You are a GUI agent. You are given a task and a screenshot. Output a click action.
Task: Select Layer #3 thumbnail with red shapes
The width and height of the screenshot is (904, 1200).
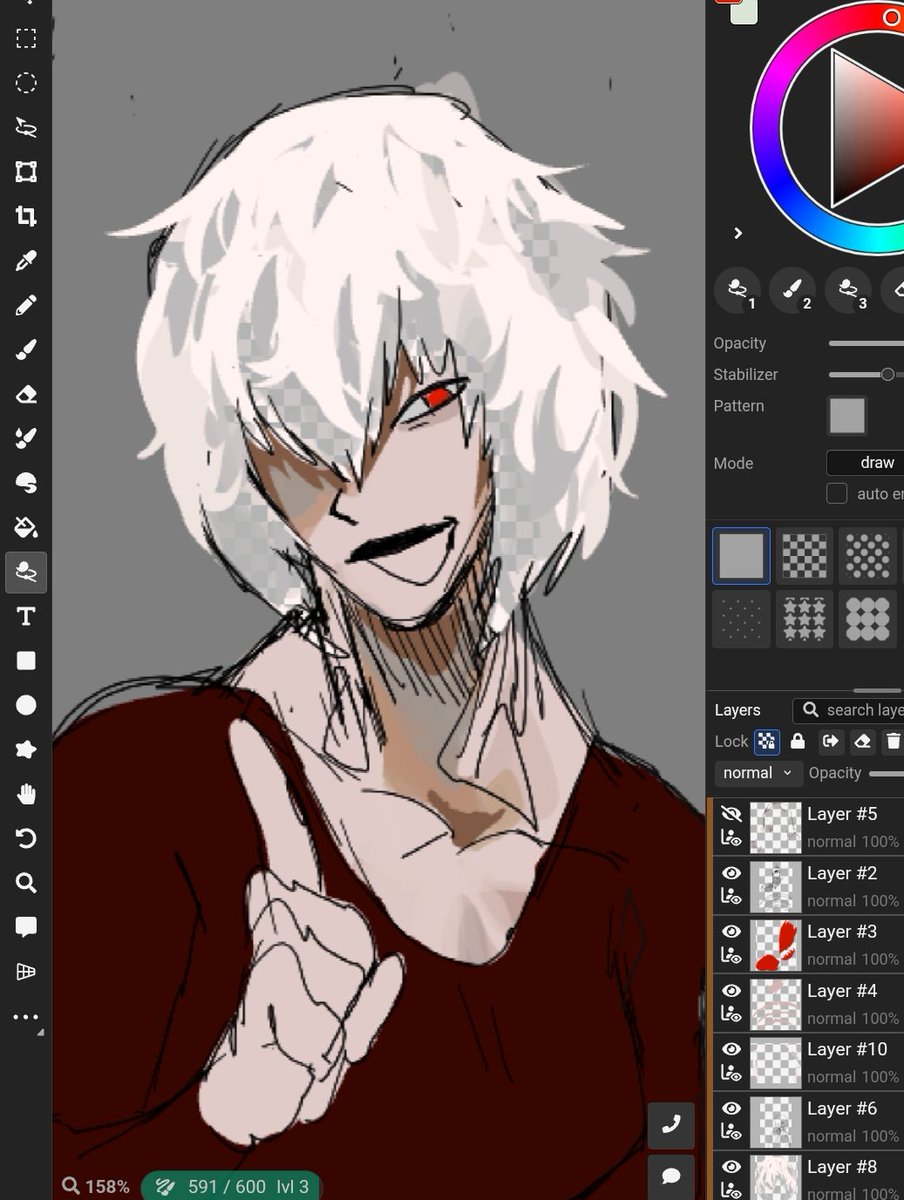776,945
